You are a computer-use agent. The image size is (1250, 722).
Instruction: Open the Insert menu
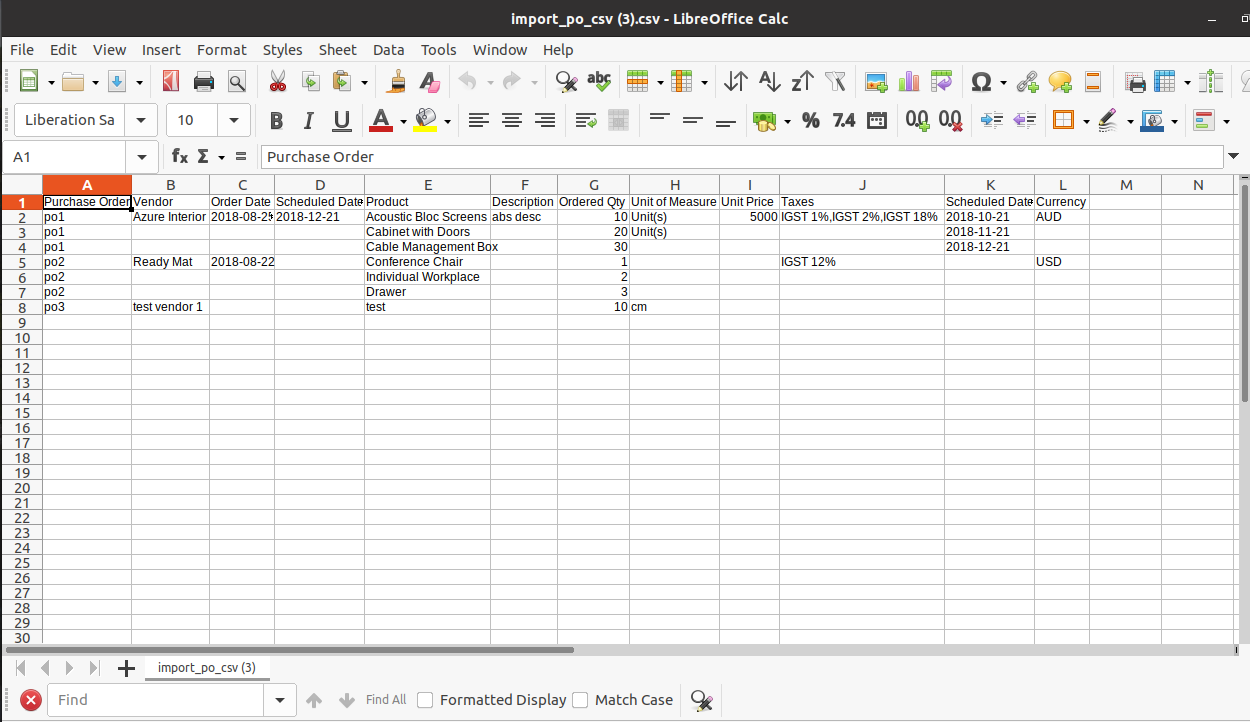(x=161, y=49)
